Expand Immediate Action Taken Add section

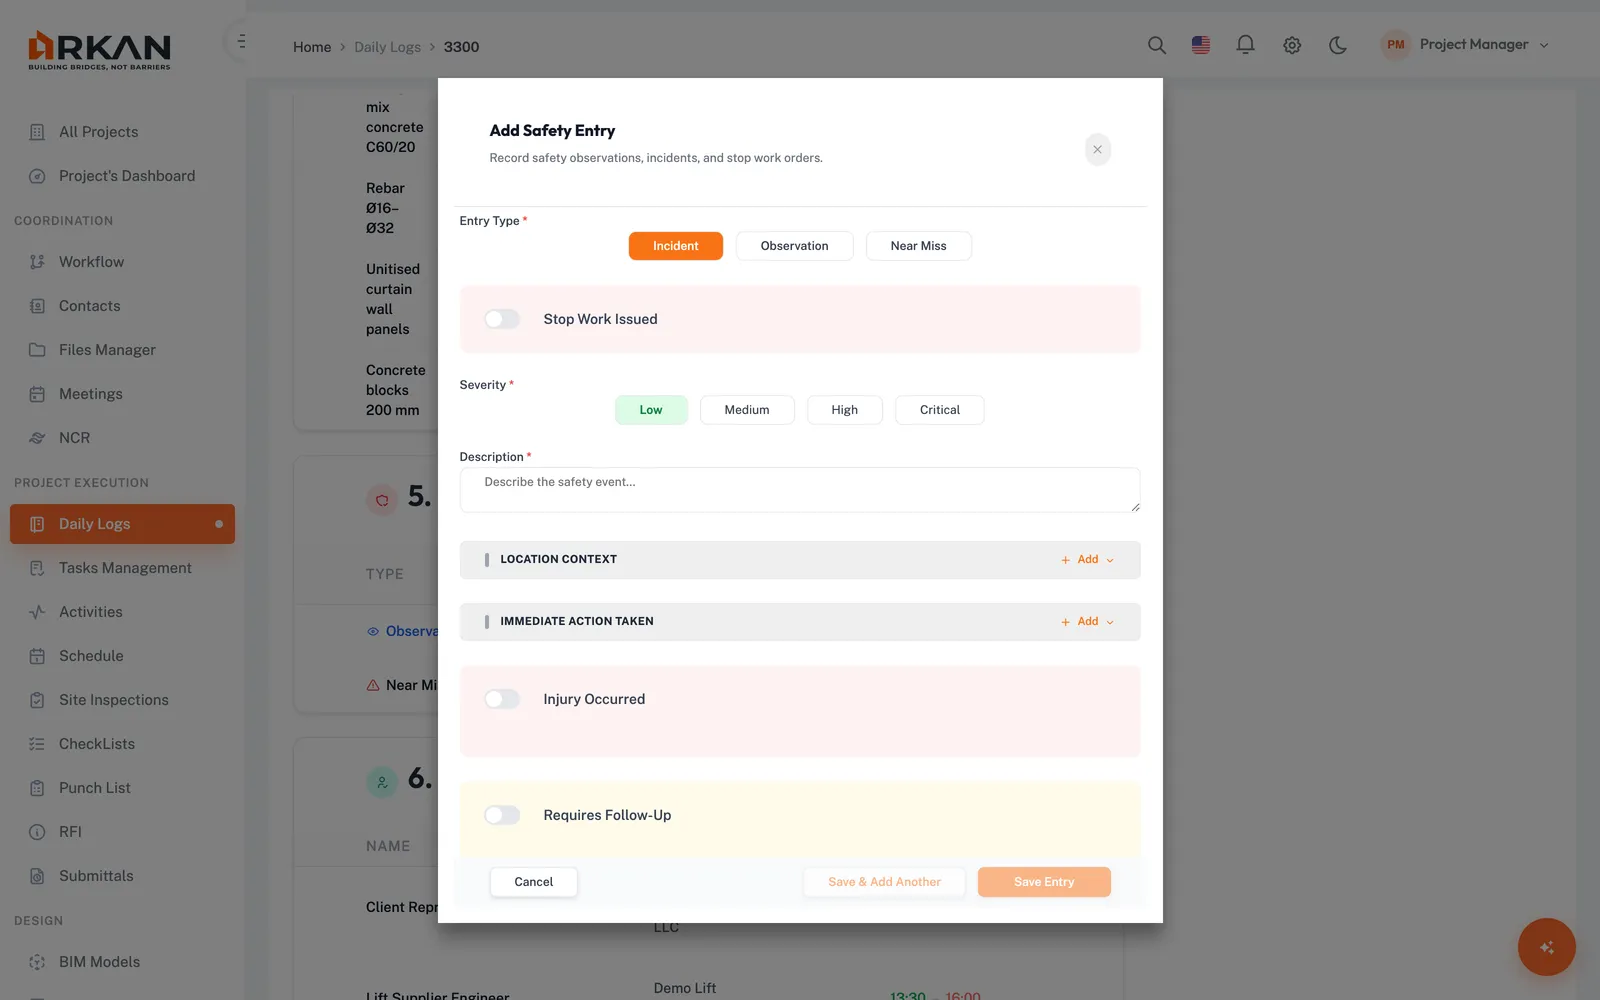tap(1087, 622)
